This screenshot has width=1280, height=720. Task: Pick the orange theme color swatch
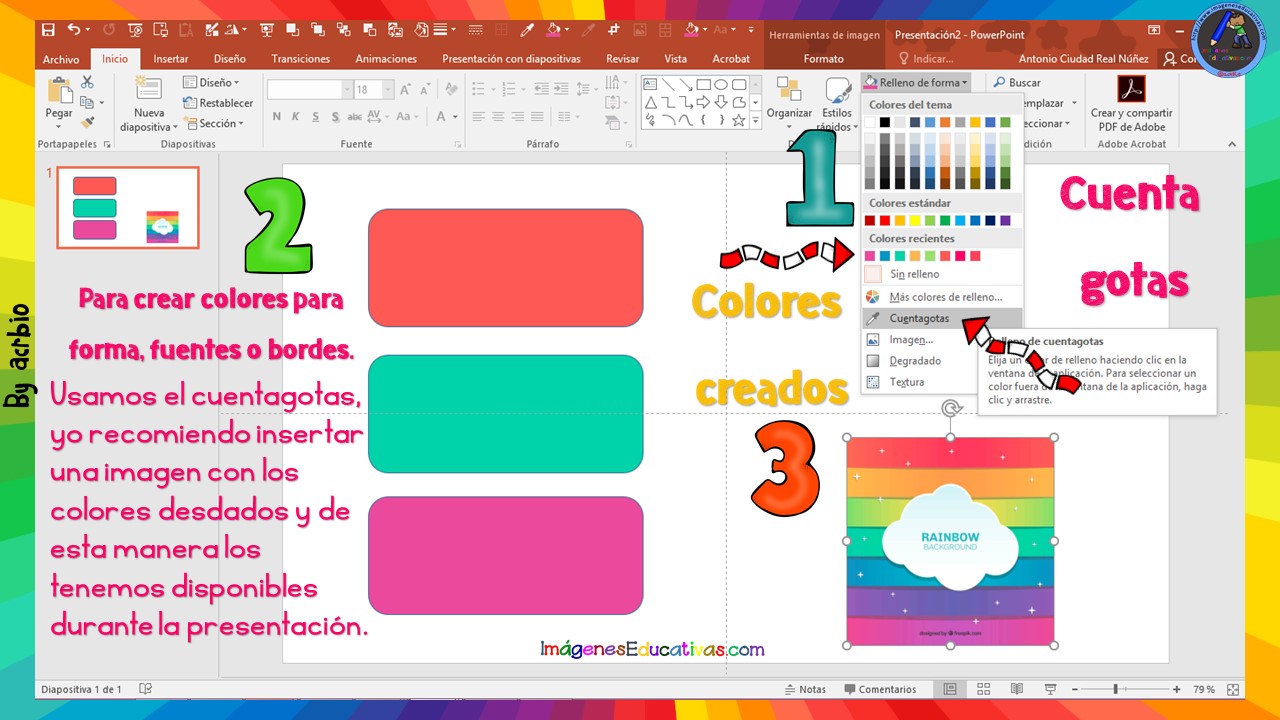pyautogui.click(x=945, y=122)
